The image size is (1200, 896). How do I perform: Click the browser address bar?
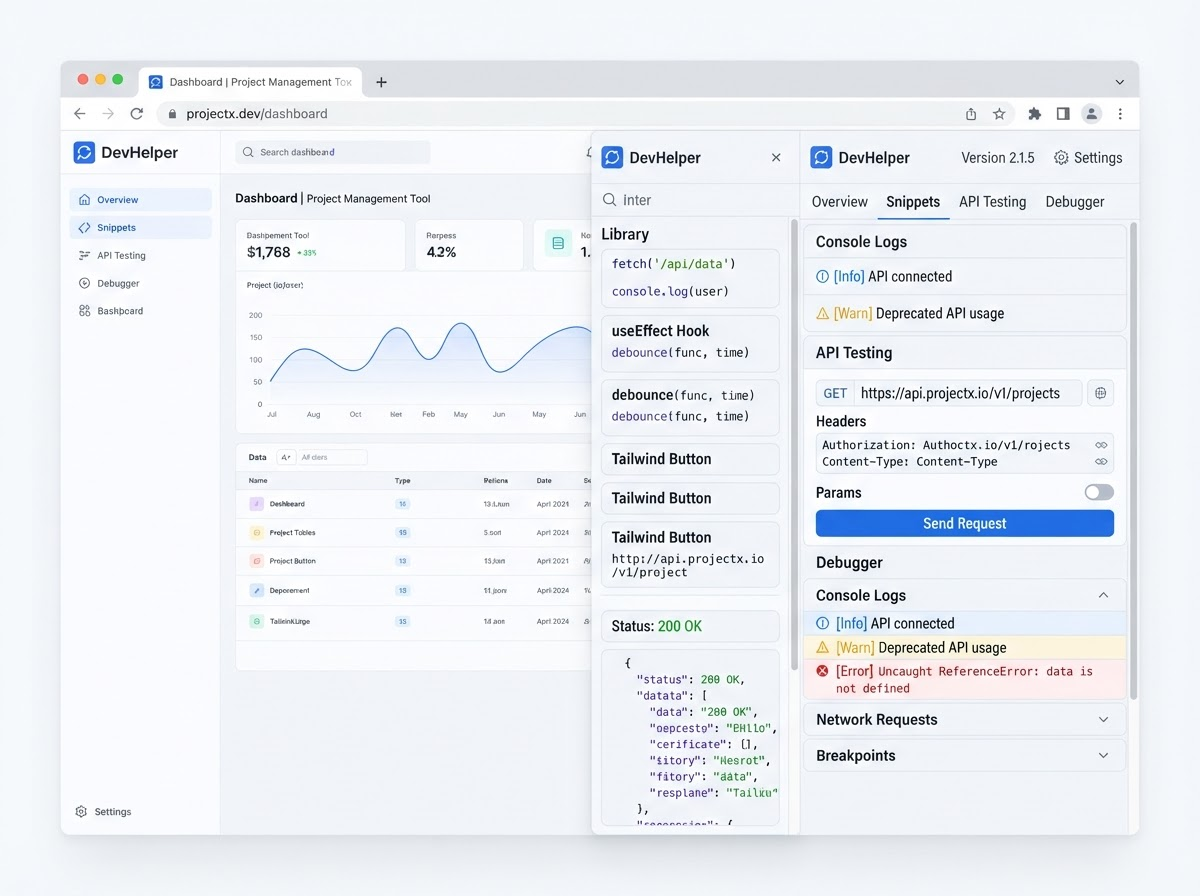tap(586, 114)
